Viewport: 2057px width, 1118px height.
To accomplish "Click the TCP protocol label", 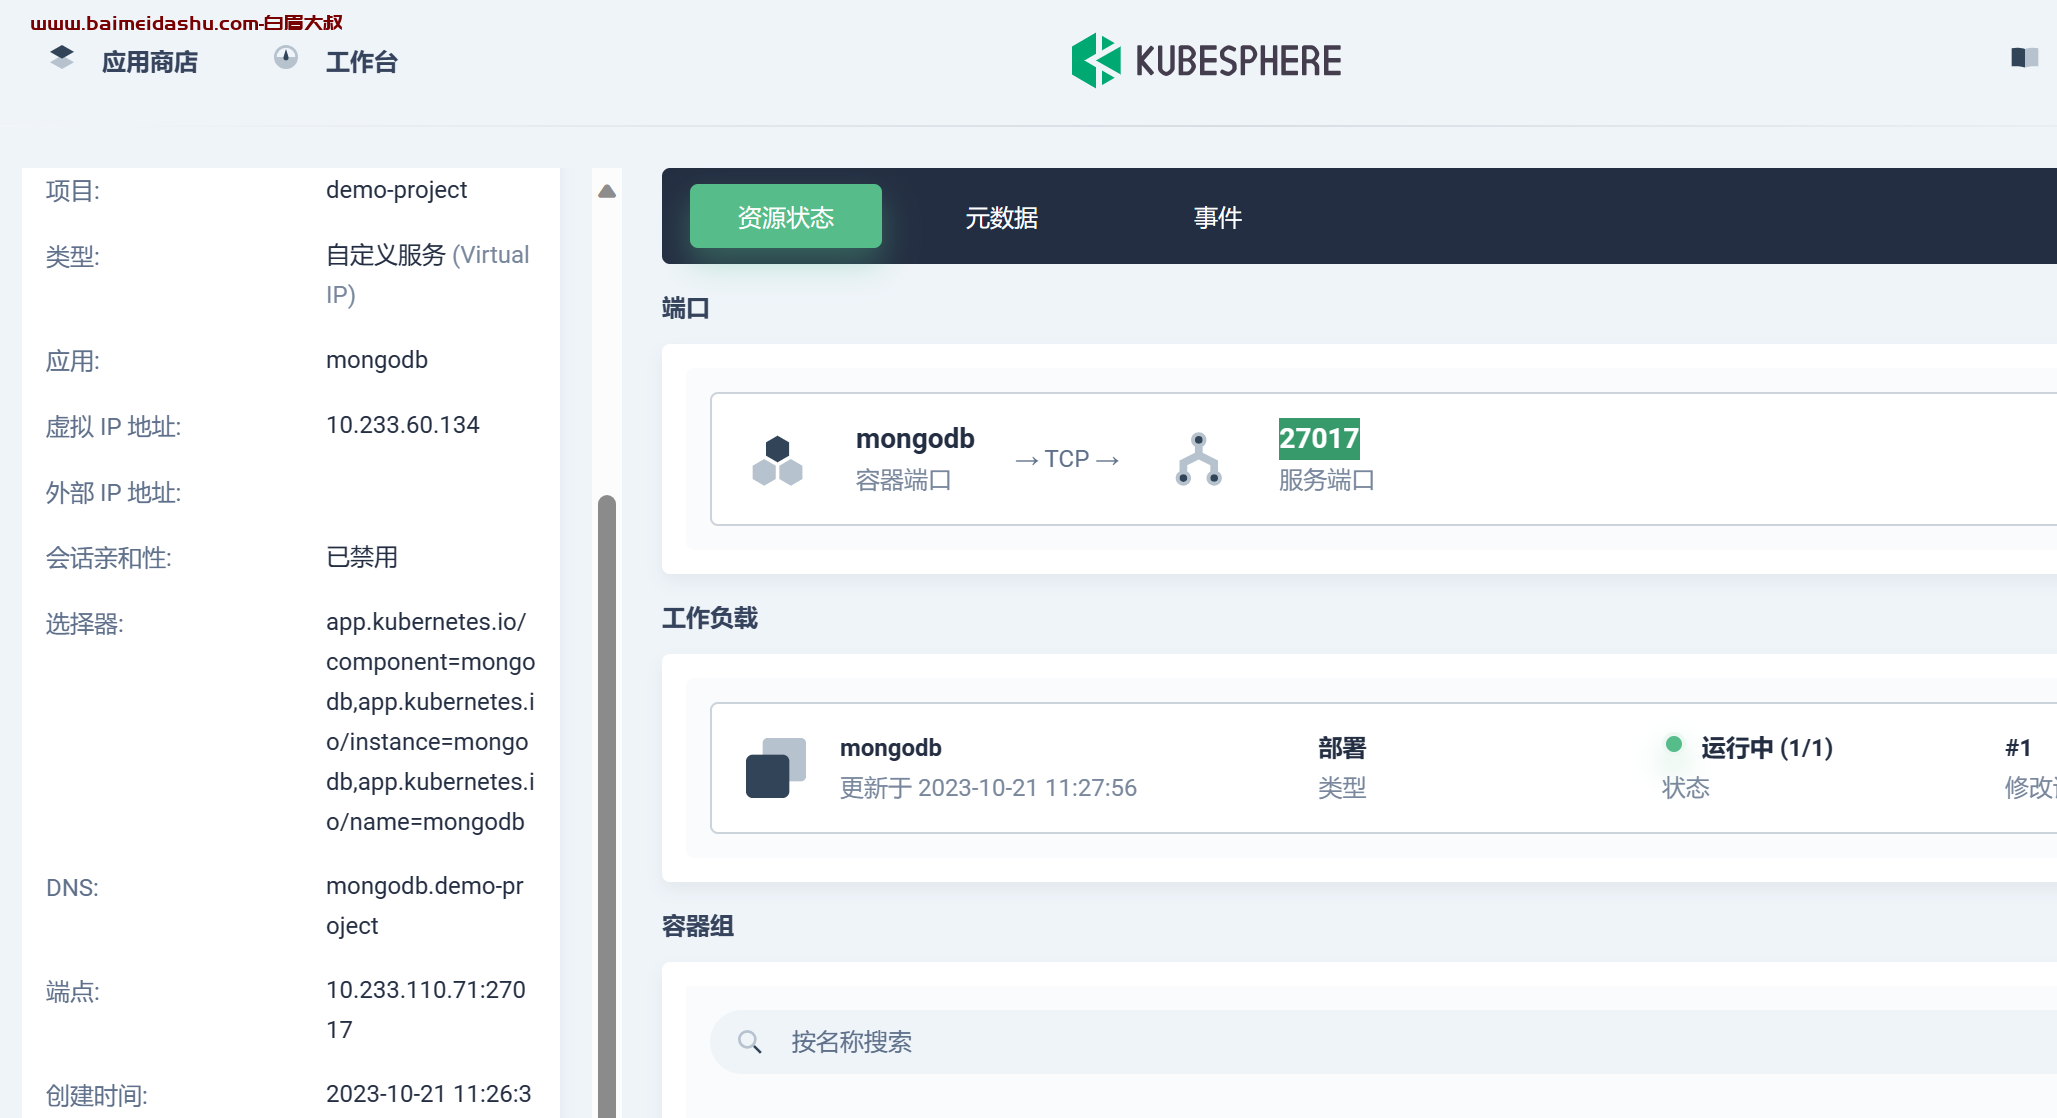I will (1066, 459).
